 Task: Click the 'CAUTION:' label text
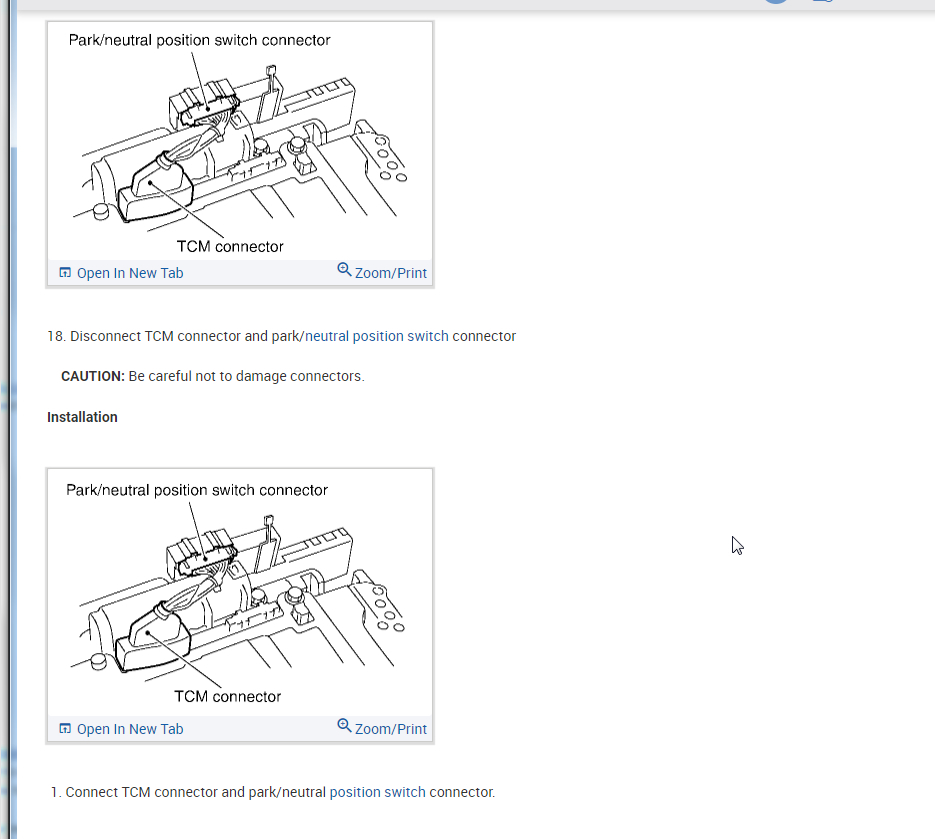pos(92,377)
